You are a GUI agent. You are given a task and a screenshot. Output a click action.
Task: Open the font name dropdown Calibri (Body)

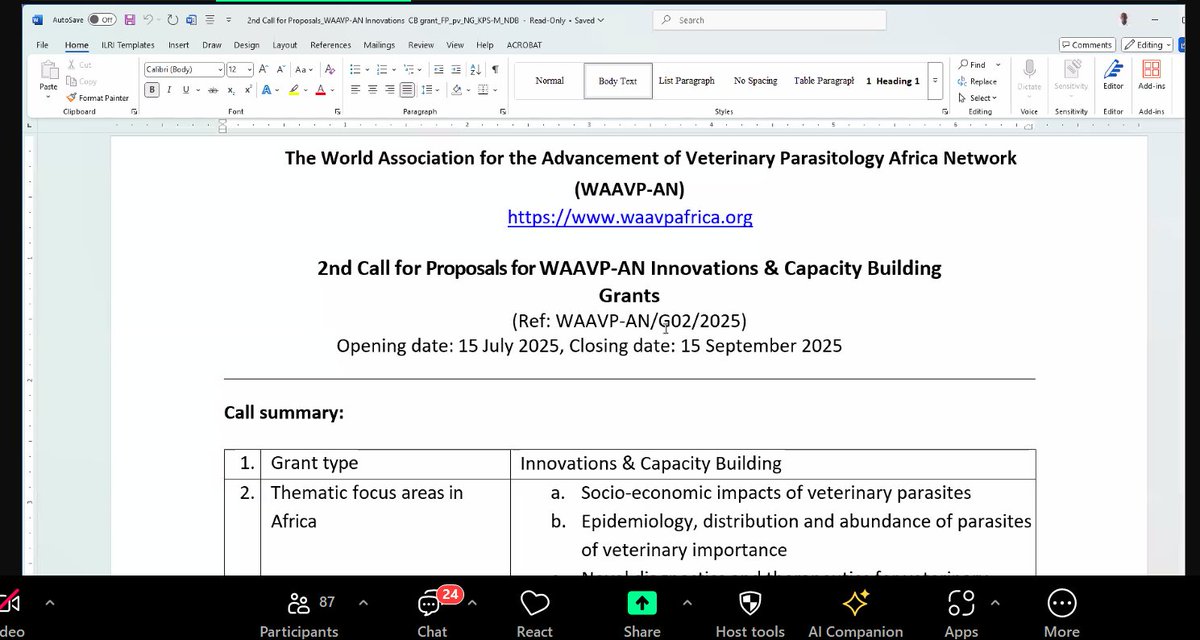219,70
